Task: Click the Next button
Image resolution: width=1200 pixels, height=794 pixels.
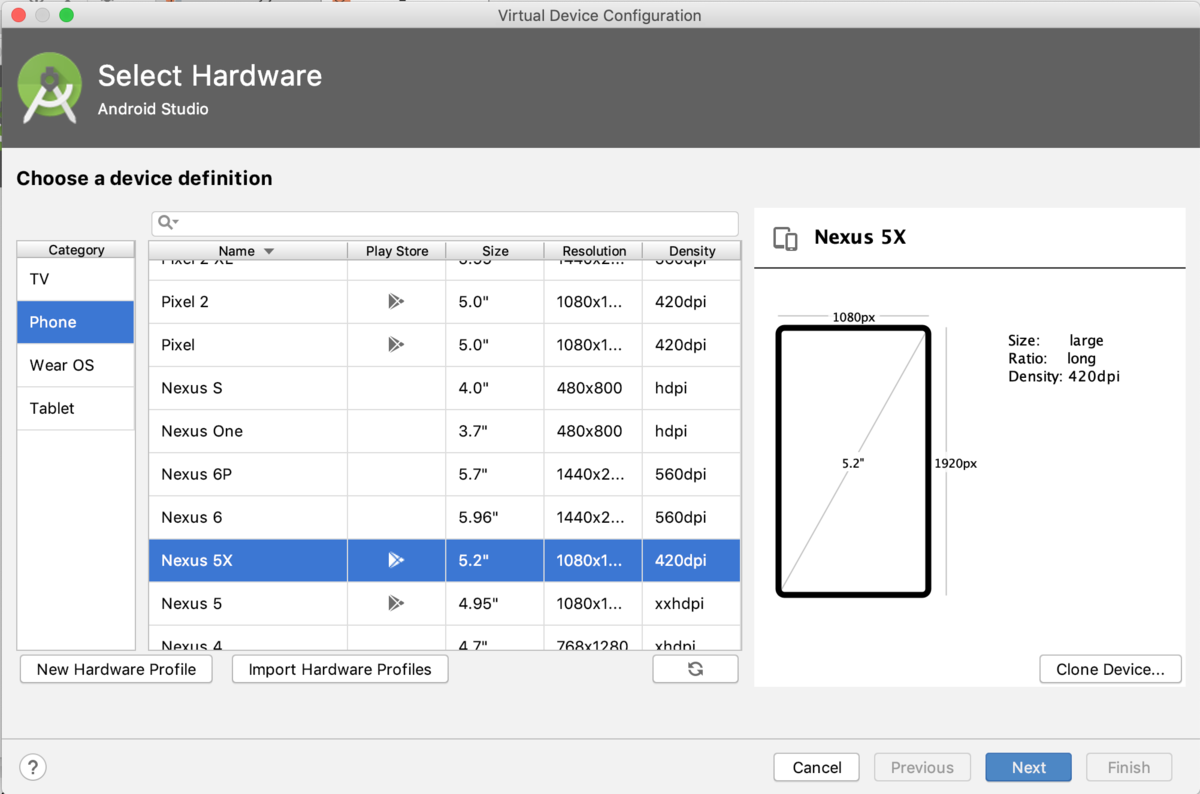Action: [x=1028, y=767]
